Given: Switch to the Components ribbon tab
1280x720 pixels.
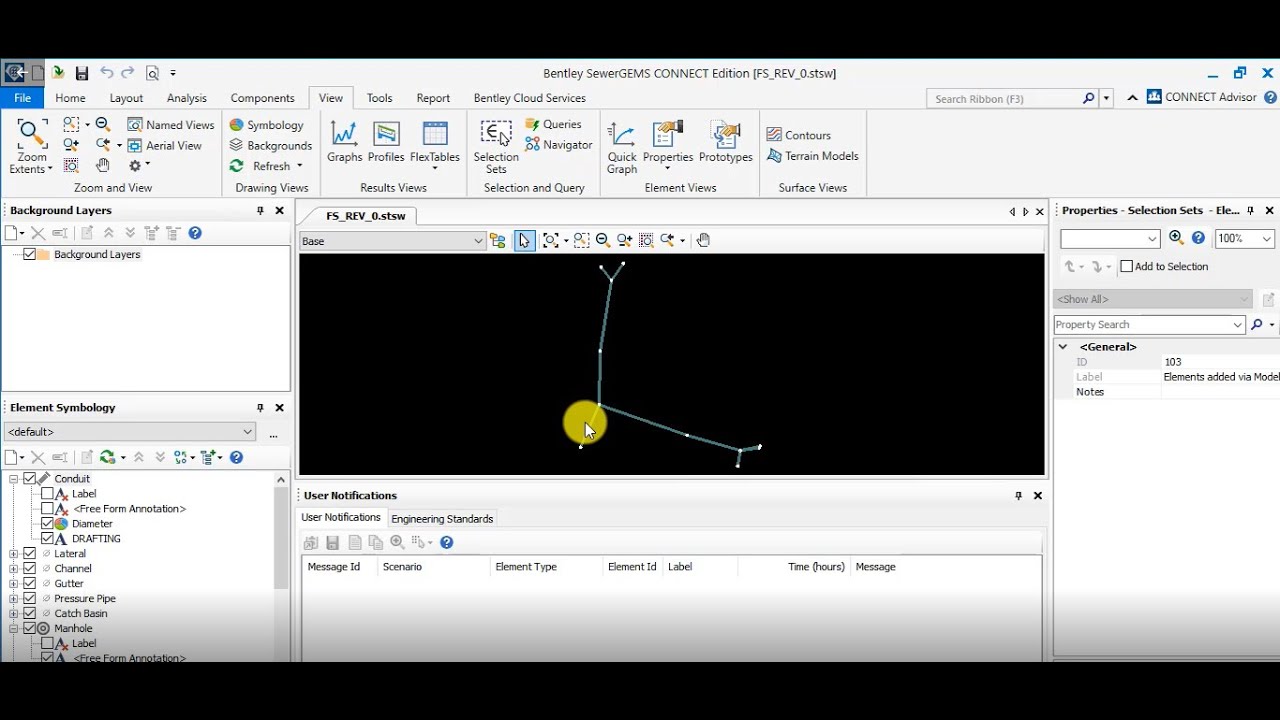Looking at the screenshot, I should [262, 98].
